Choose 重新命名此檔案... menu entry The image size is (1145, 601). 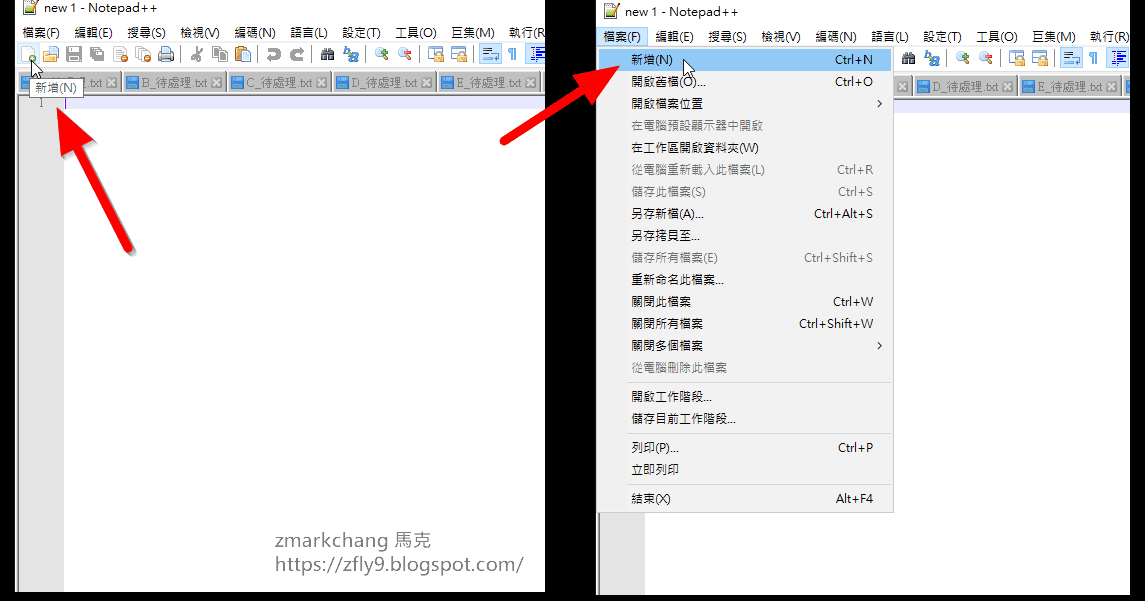pos(745,280)
